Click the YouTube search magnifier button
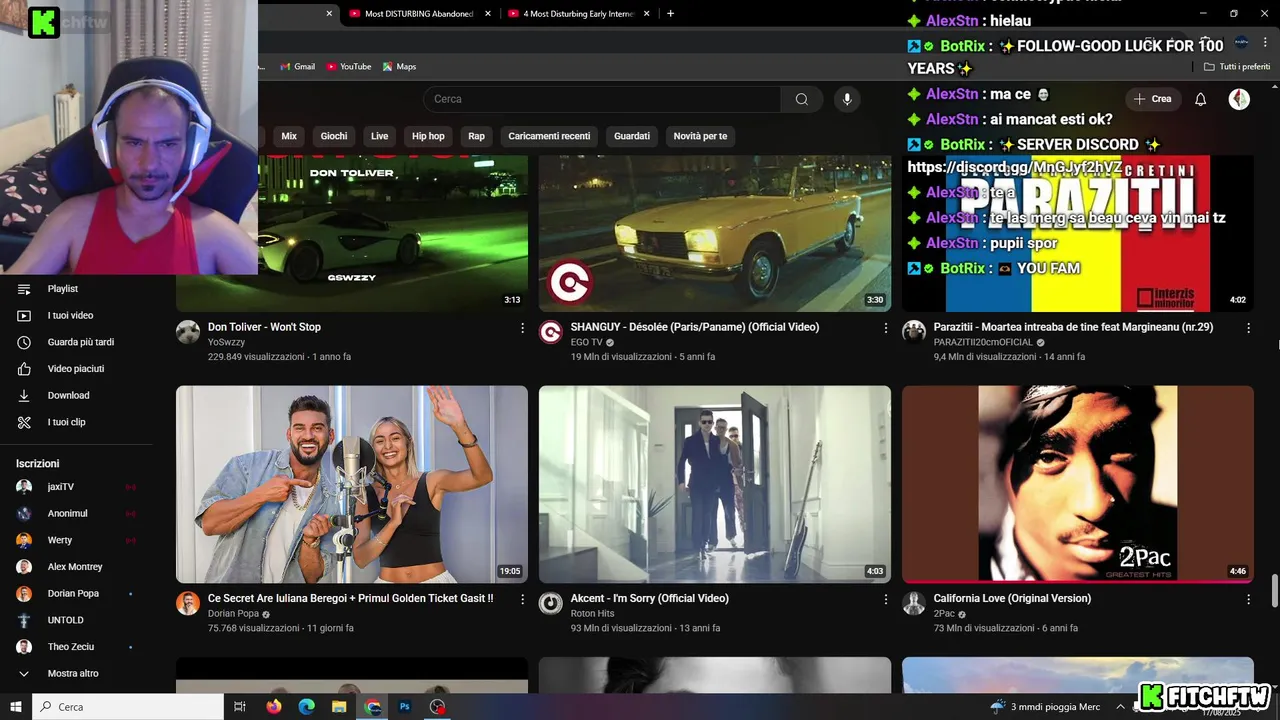The height and width of the screenshot is (720, 1280). (x=801, y=99)
